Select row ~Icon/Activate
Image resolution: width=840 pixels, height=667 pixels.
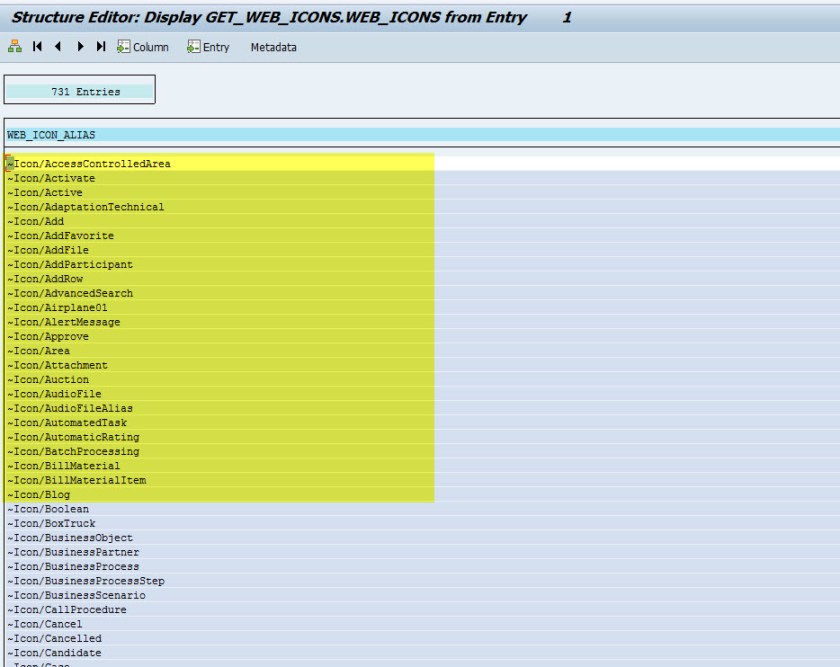(x=422, y=178)
